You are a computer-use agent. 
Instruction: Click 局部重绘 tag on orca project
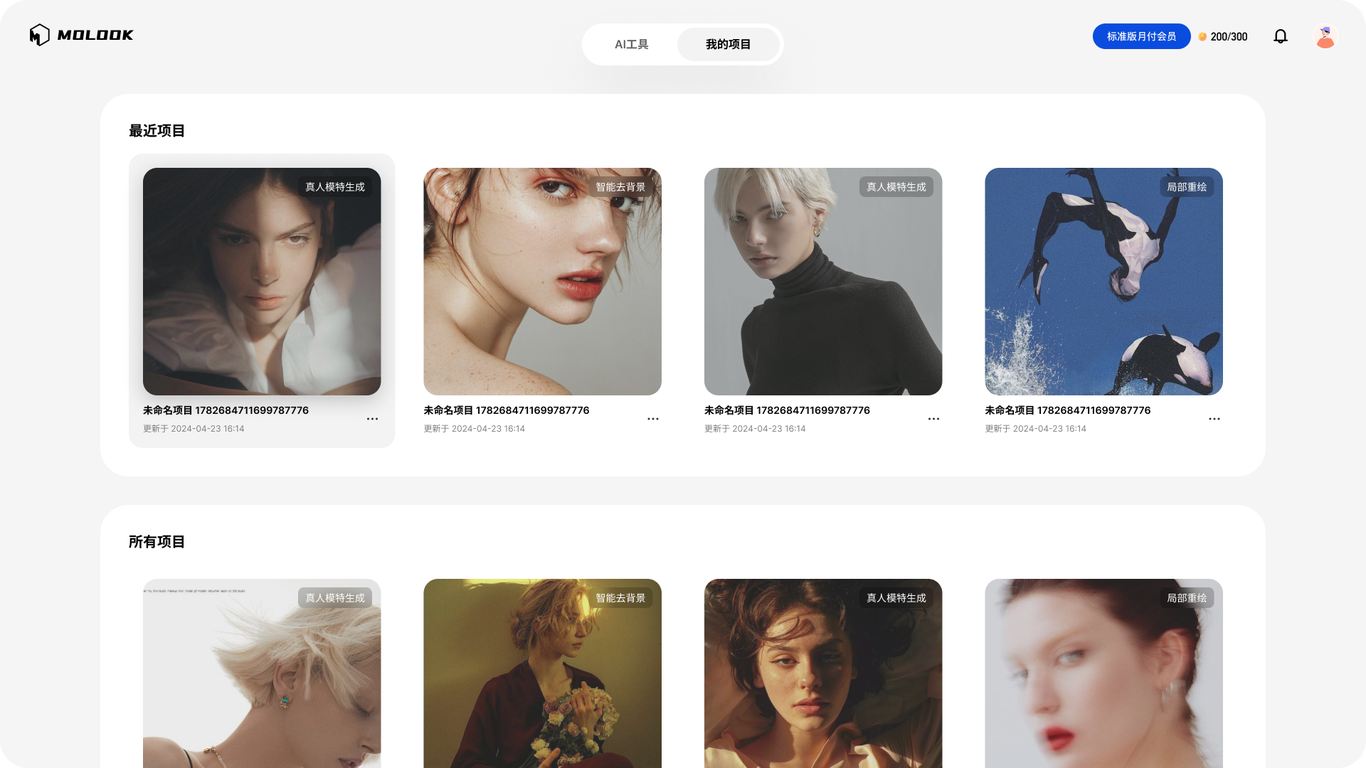tap(1187, 187)
